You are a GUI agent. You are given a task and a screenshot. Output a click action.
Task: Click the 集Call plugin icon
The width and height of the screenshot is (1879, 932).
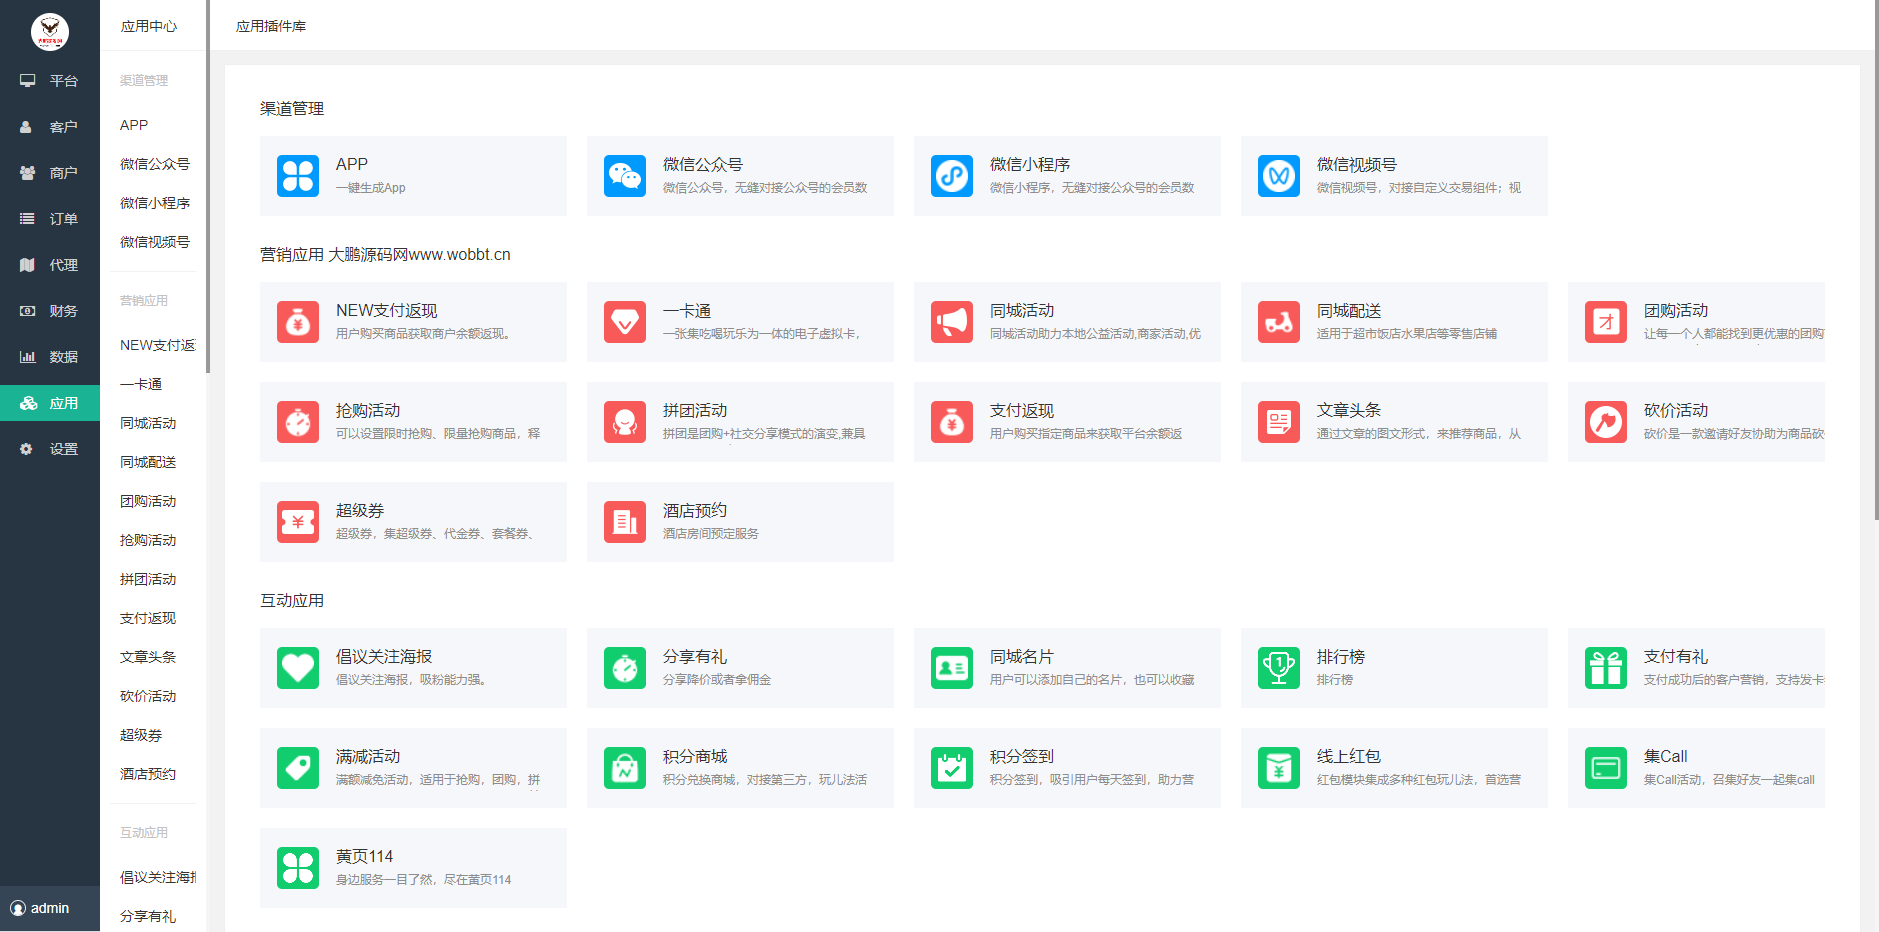1605,768
